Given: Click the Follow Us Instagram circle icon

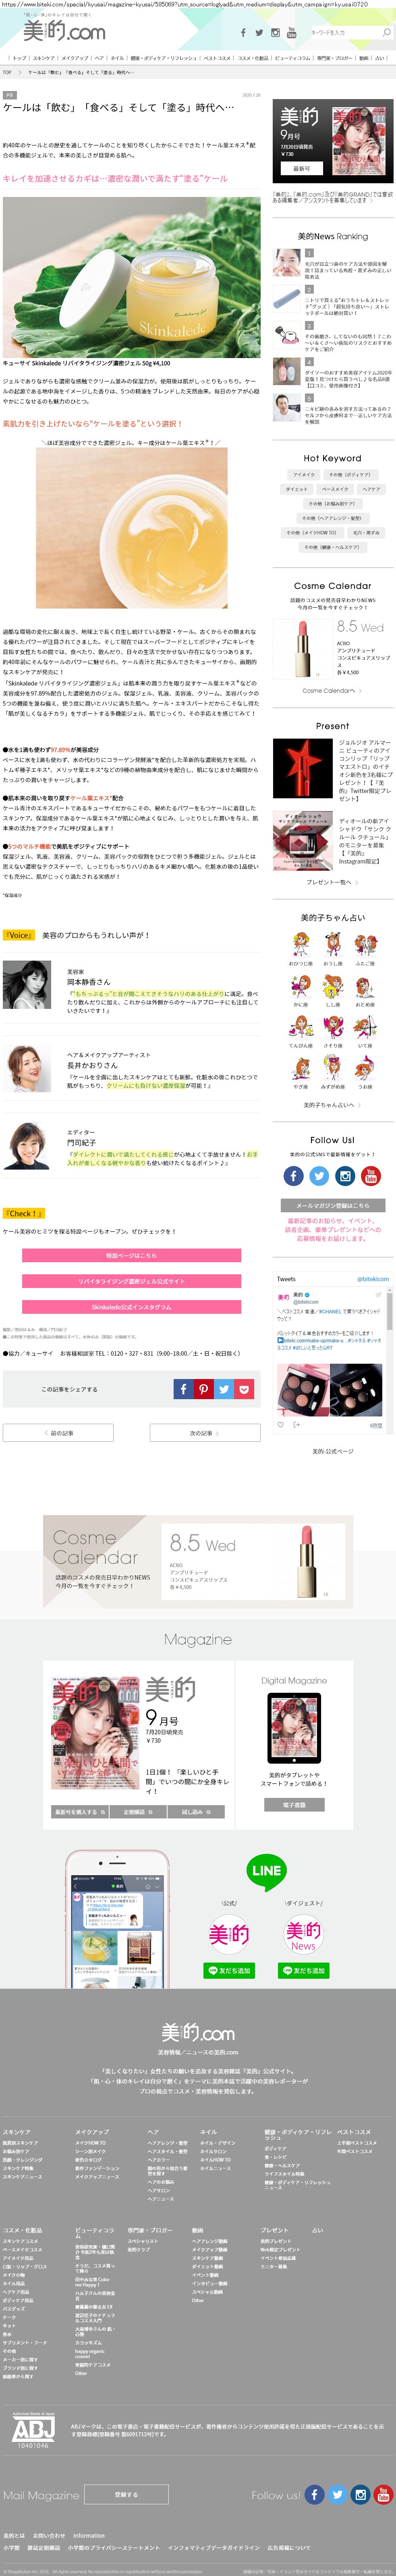Looking at the screenshot, I should [345, 1176].
